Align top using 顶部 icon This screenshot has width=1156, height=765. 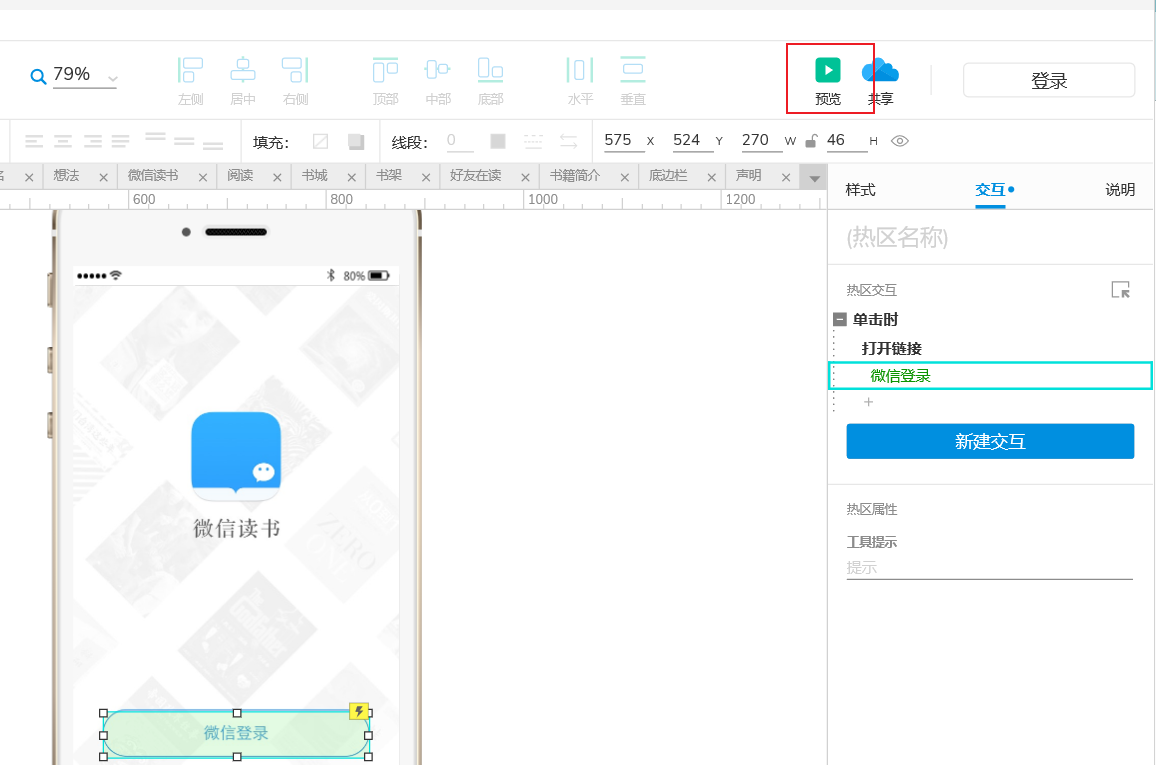coord(385,71)
